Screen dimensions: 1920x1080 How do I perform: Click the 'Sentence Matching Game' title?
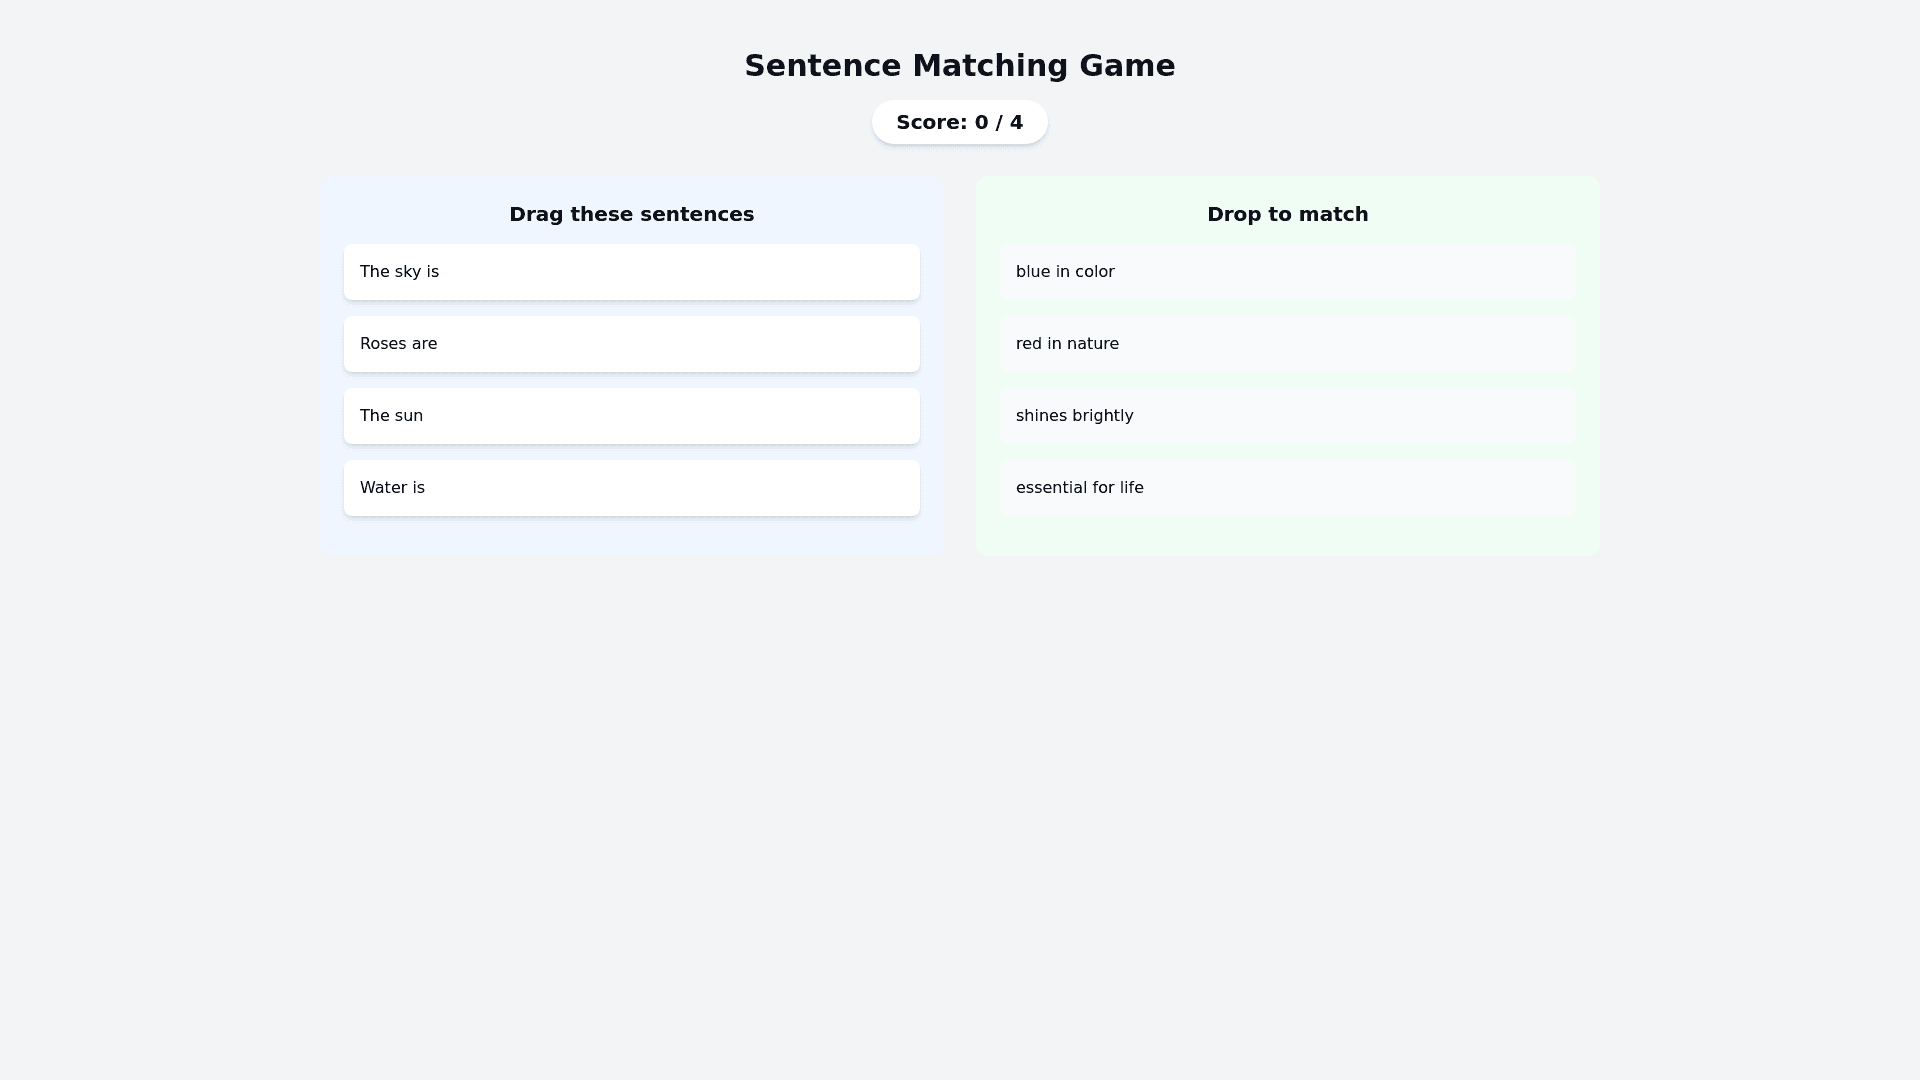pos(959,66)
